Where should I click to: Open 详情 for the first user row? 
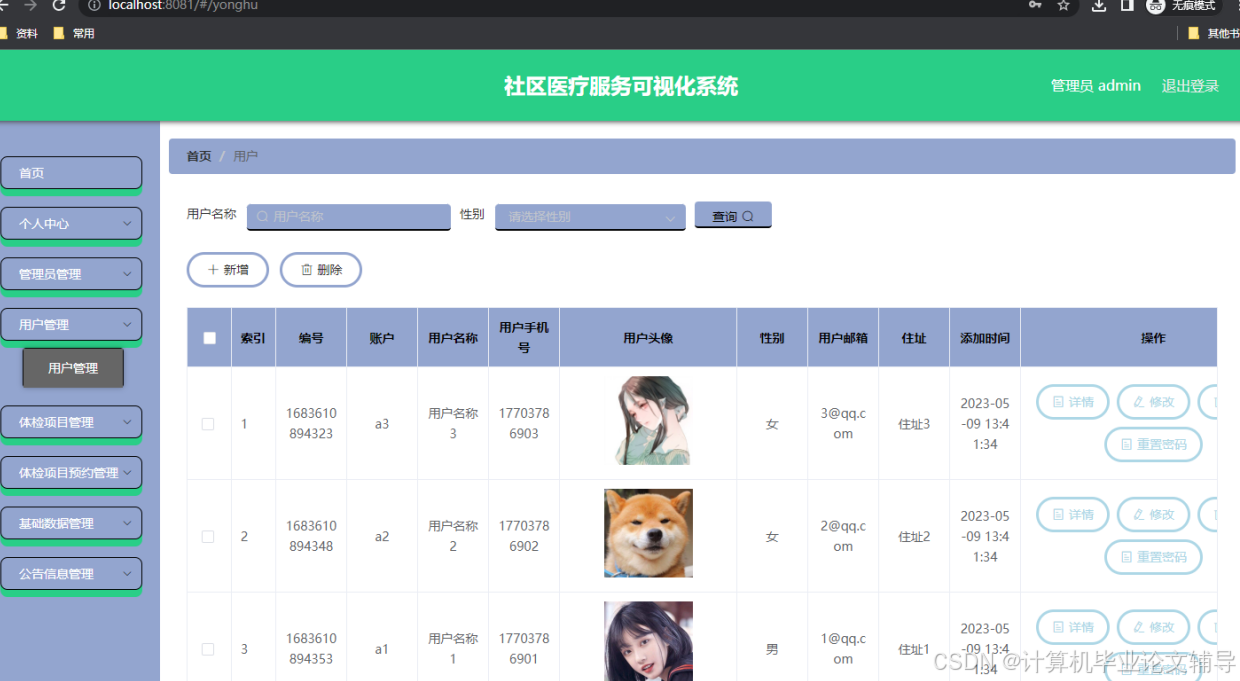pos(1072,401)
